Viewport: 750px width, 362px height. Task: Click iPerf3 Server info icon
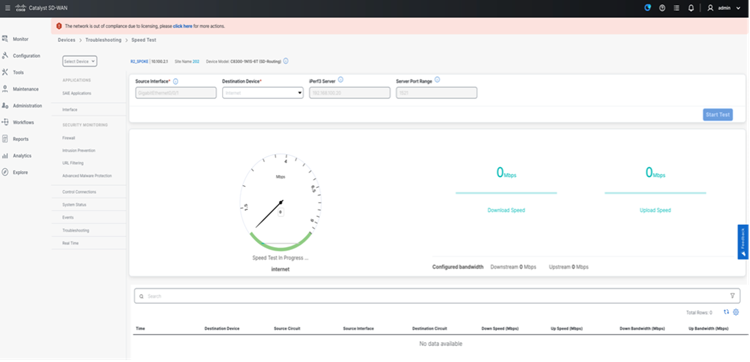pos(341,80)
